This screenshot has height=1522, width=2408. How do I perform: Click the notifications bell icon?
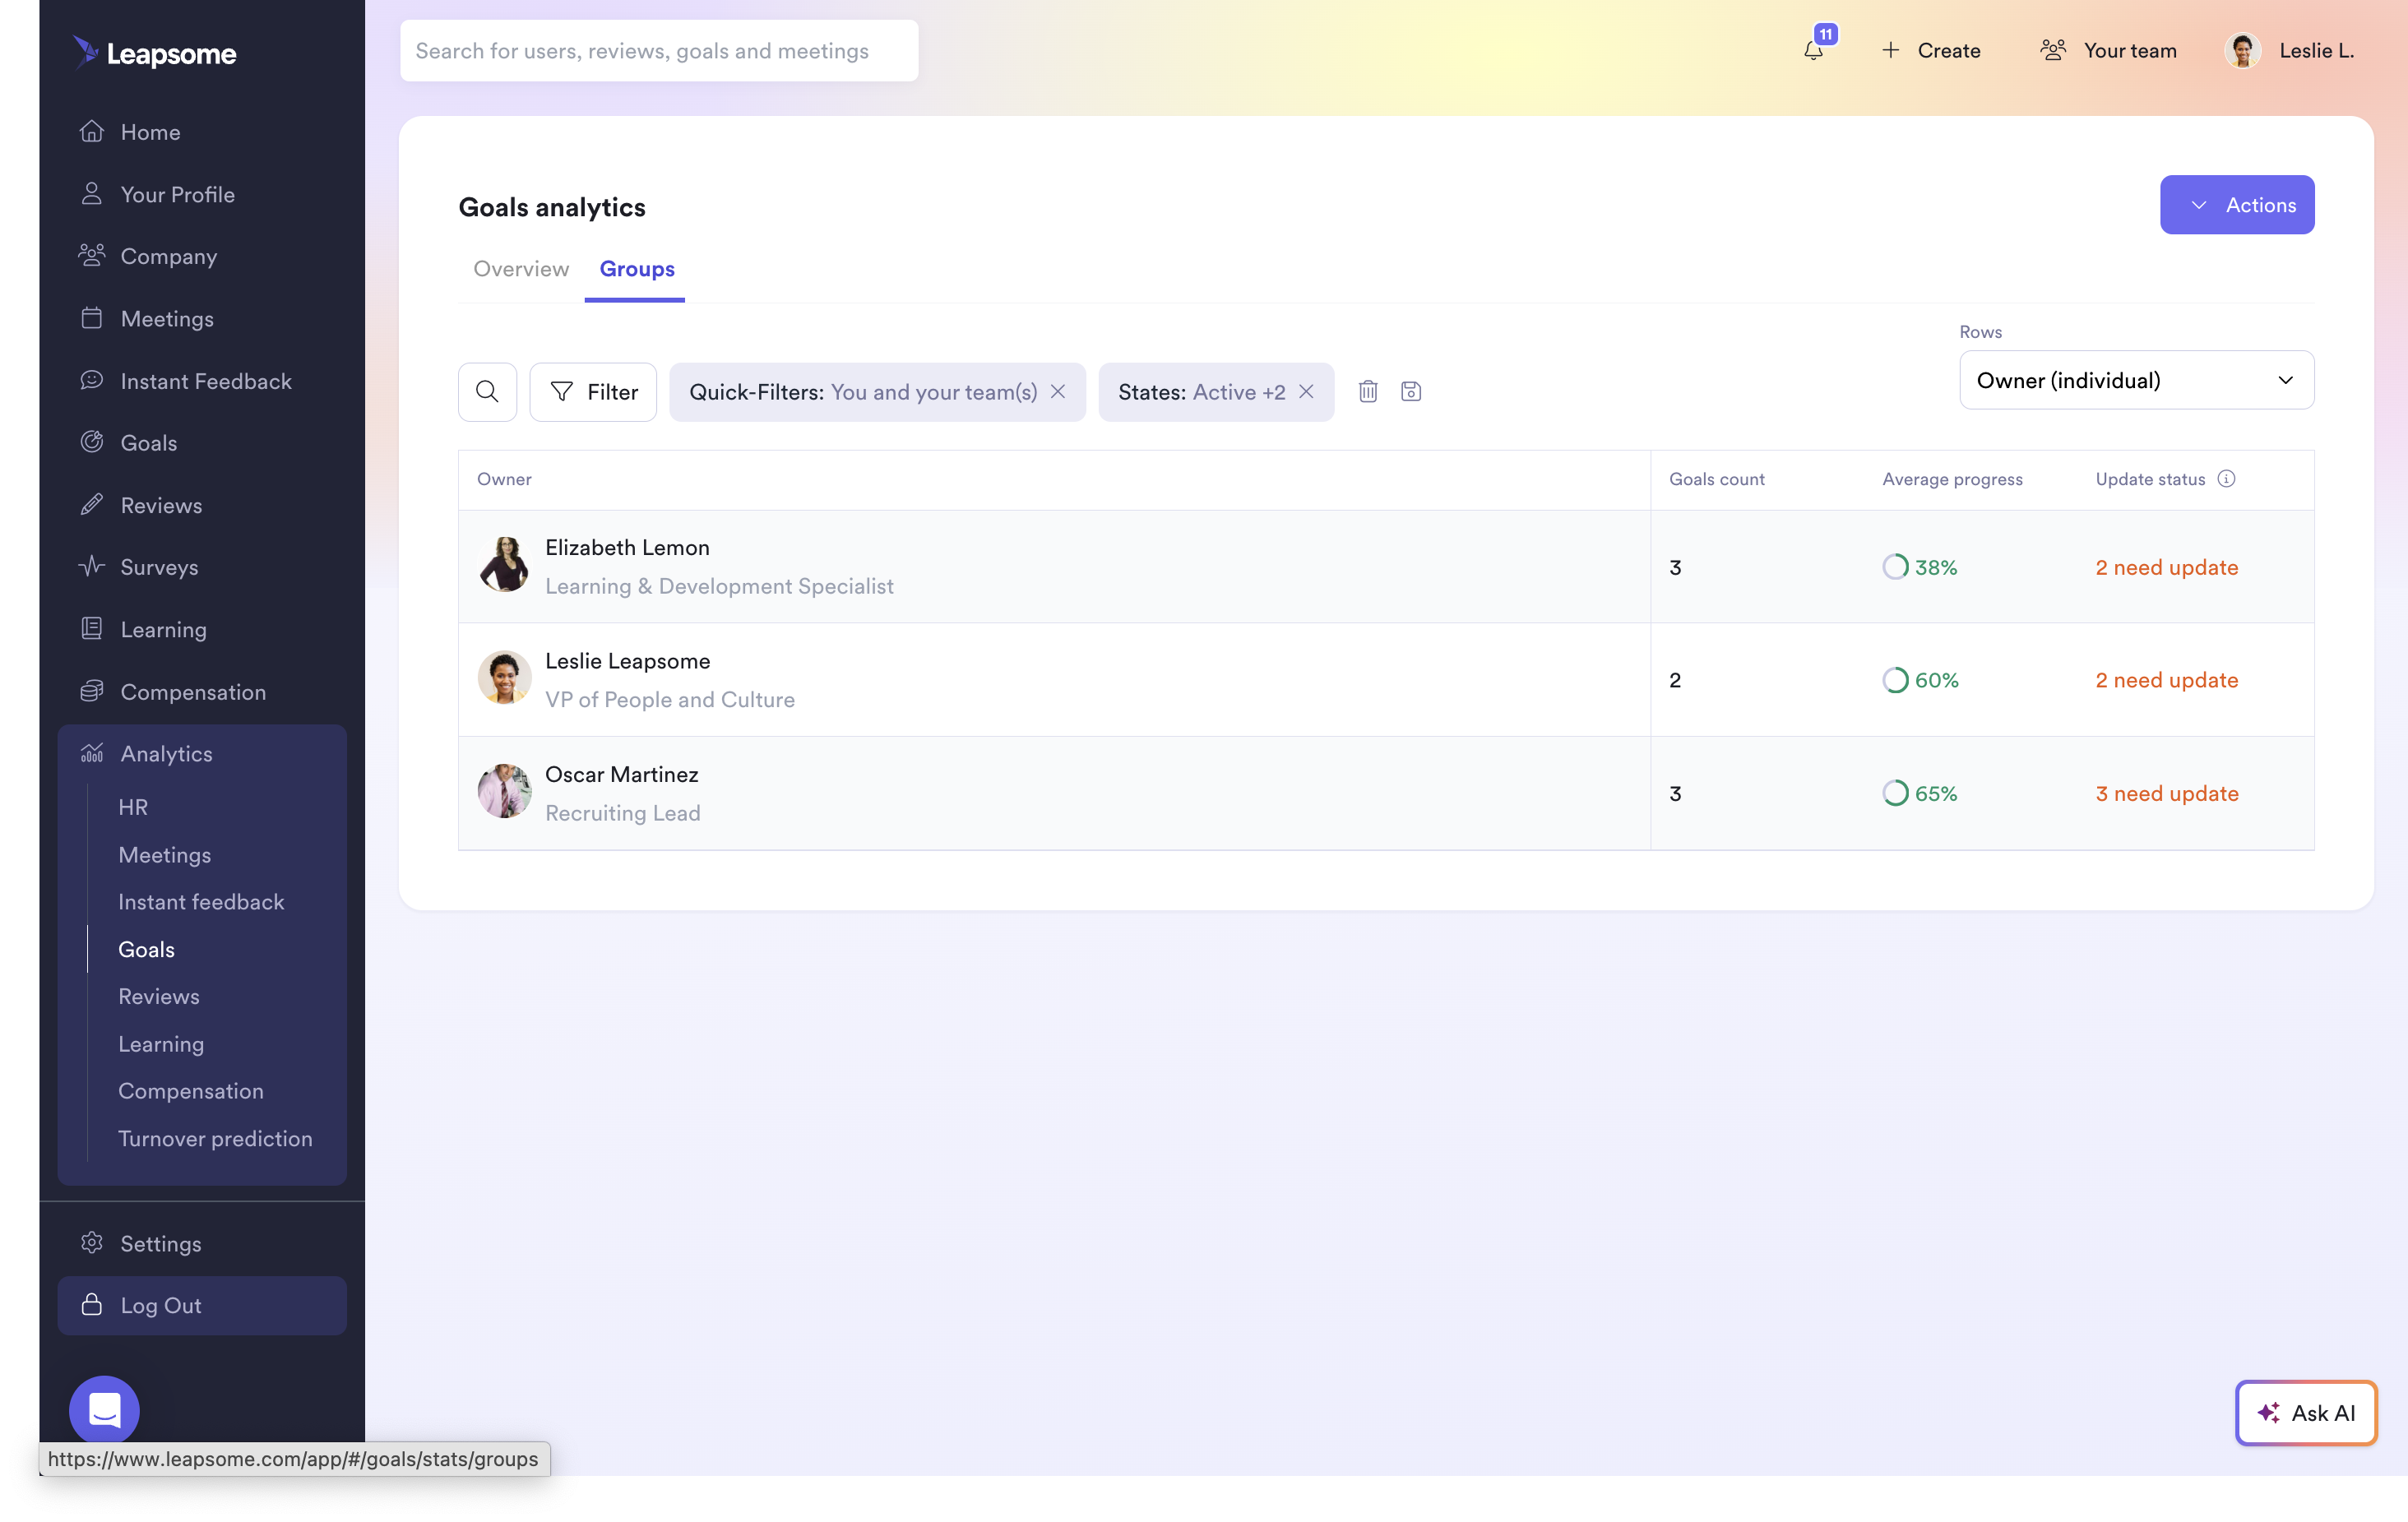click(1812, 51)
